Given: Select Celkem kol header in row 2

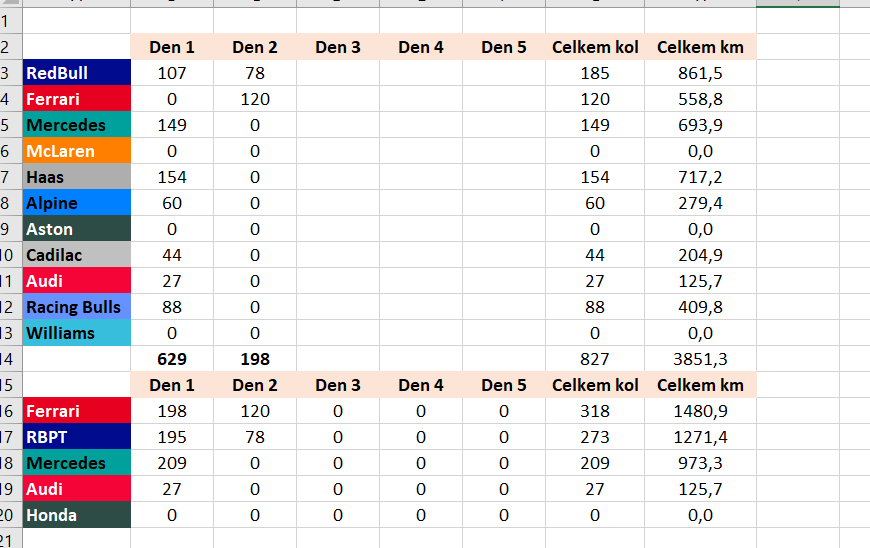Looking at the screenshot, I should point(595,47).
